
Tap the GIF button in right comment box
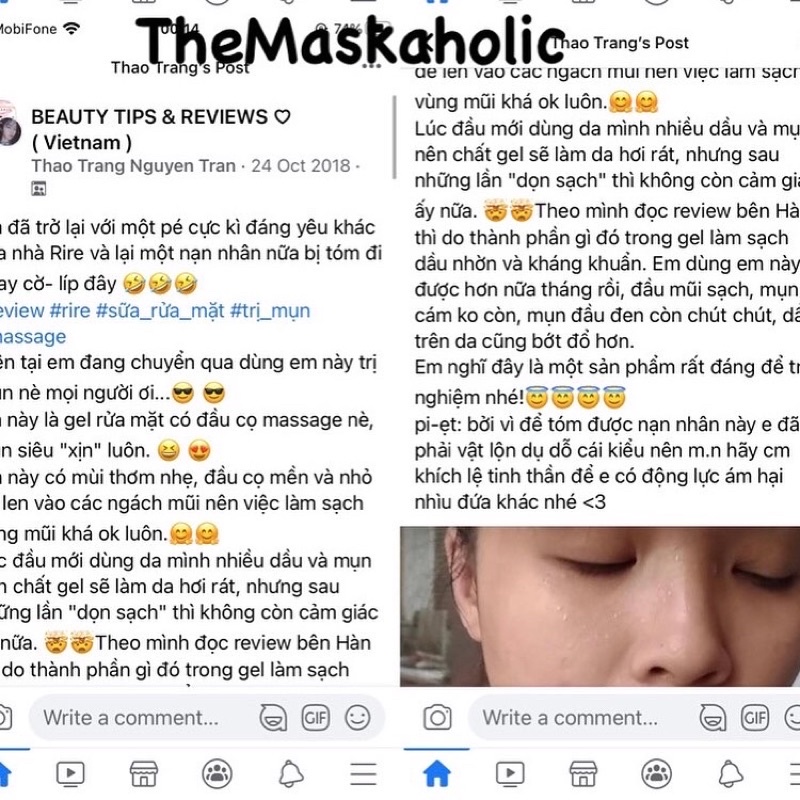point(755,718)
